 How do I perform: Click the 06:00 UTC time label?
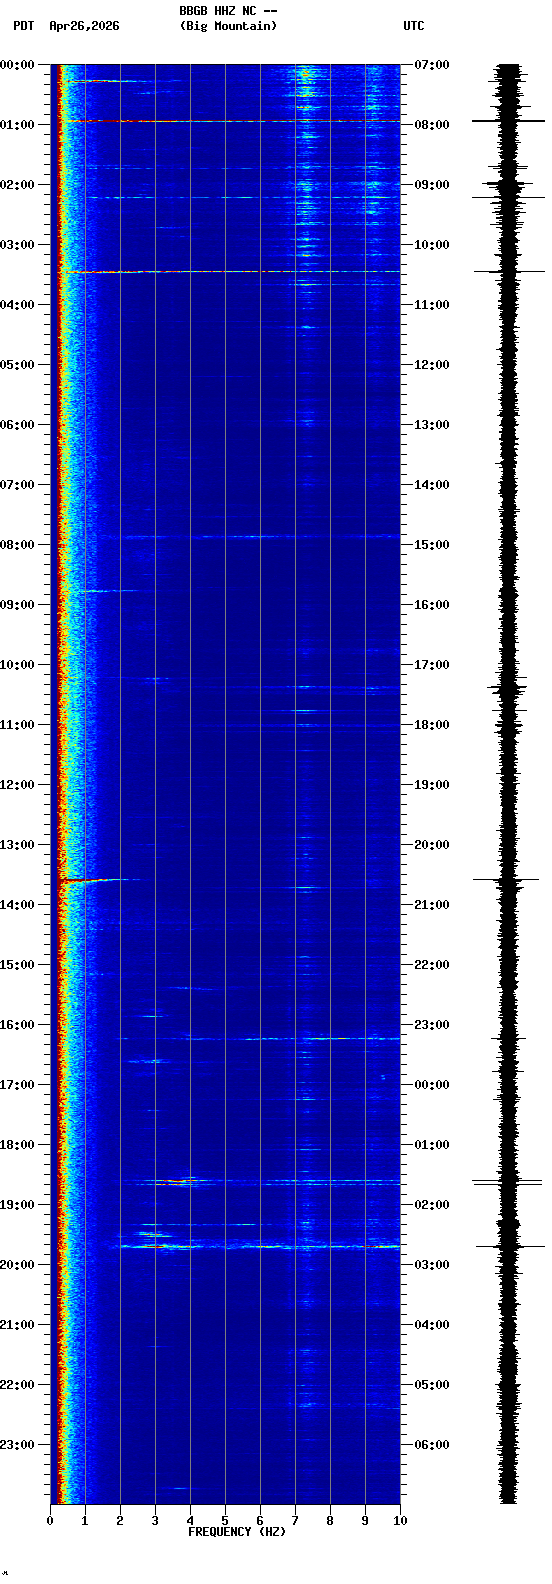click(x=432, y=1445)
